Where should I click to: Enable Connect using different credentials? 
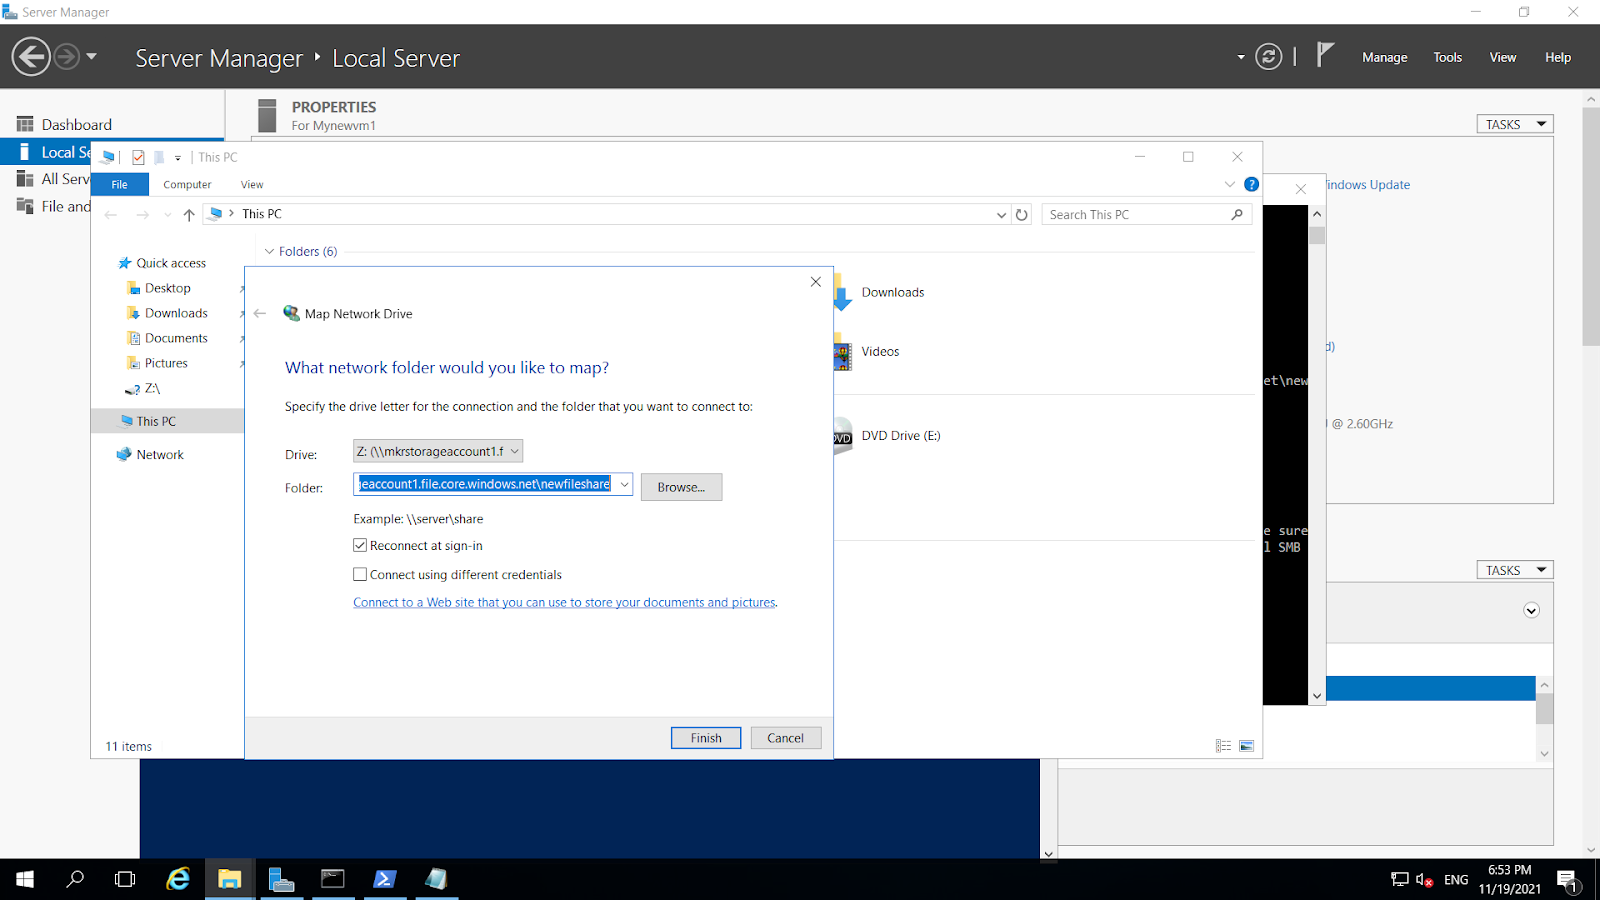tap(360, 574)
